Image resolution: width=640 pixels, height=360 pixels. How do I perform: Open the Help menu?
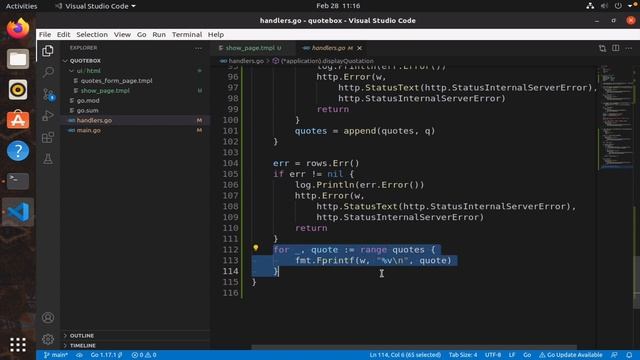pos(216,35)
